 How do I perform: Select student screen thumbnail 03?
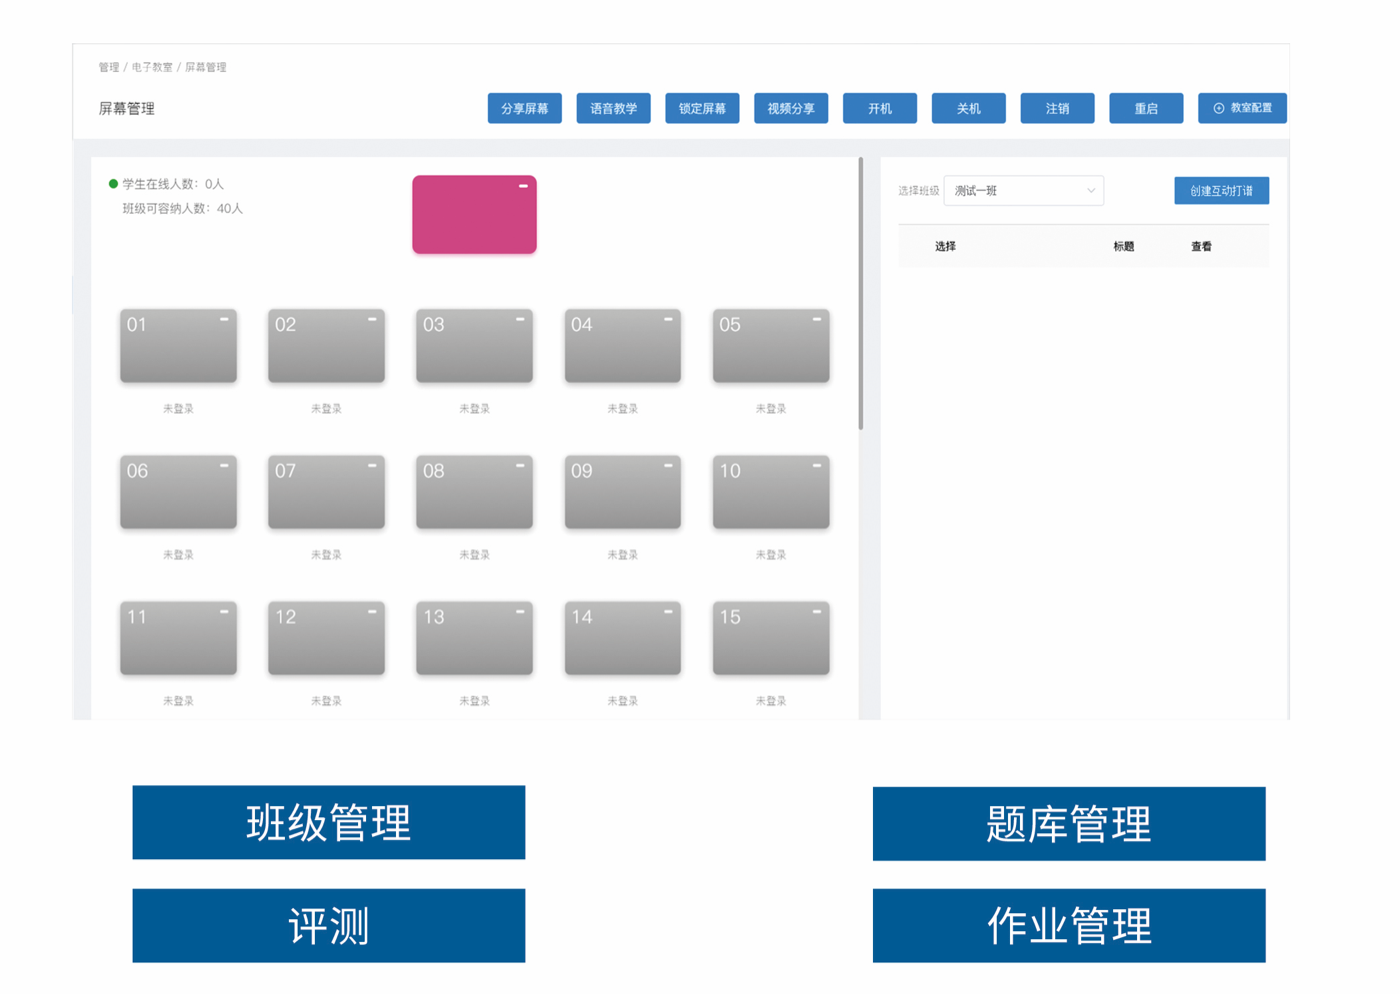coord(474,346)
